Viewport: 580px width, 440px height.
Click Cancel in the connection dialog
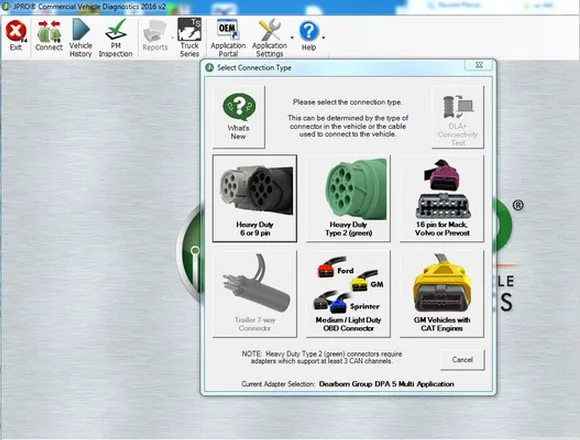(462, 359)
